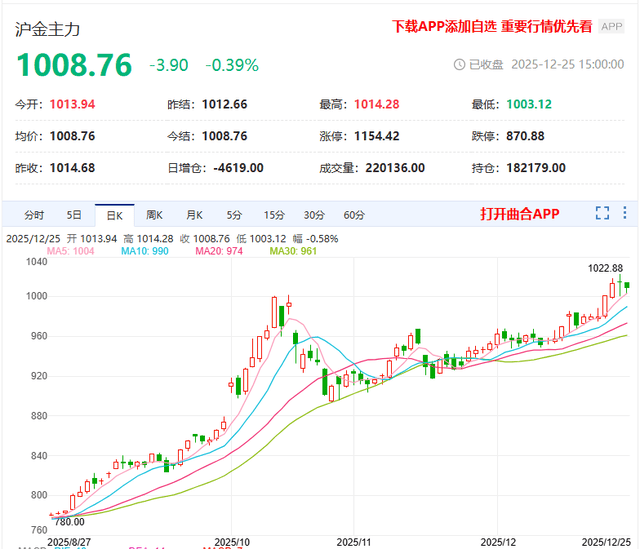This screenshot has width=640, height=549.
Task: Switch to 30分 interval chart
Action: 314,215
